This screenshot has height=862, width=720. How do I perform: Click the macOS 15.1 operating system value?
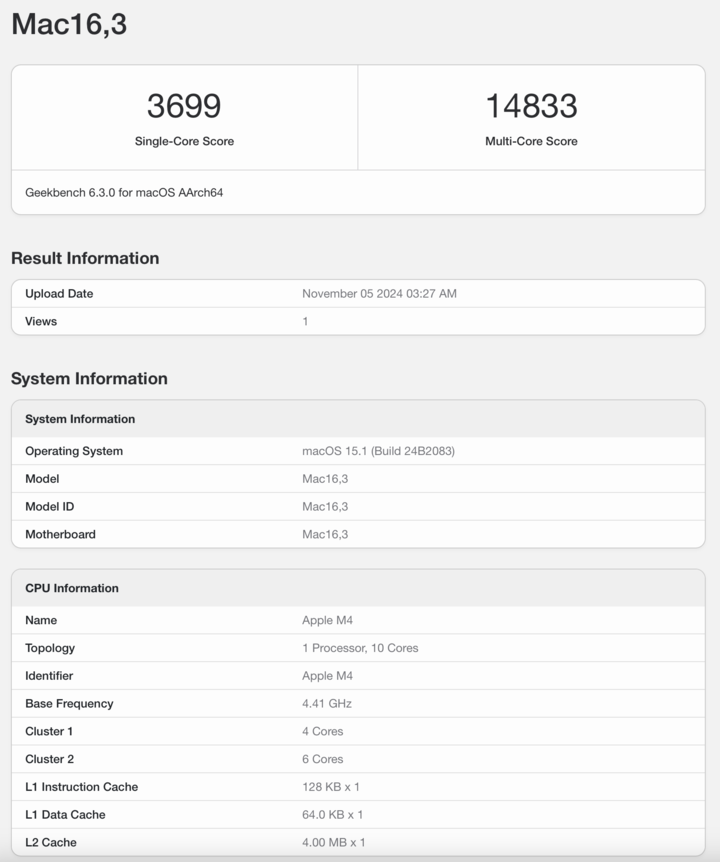tap(378, 451)
